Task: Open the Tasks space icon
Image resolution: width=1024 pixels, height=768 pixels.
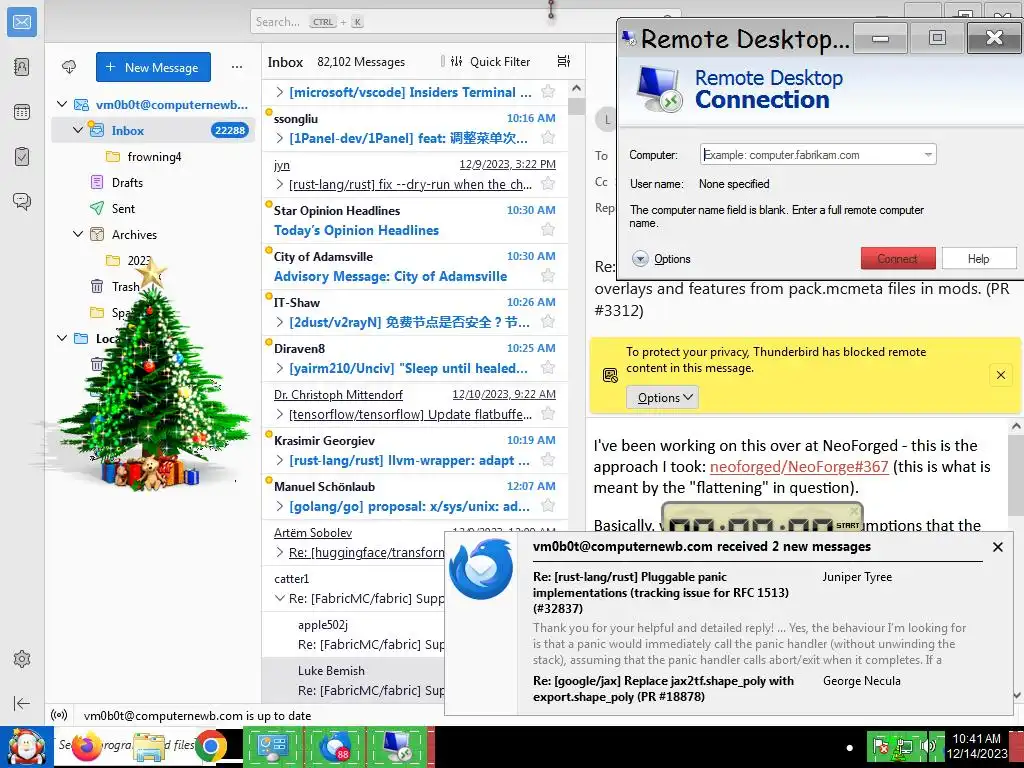Action: click(22, 157)
